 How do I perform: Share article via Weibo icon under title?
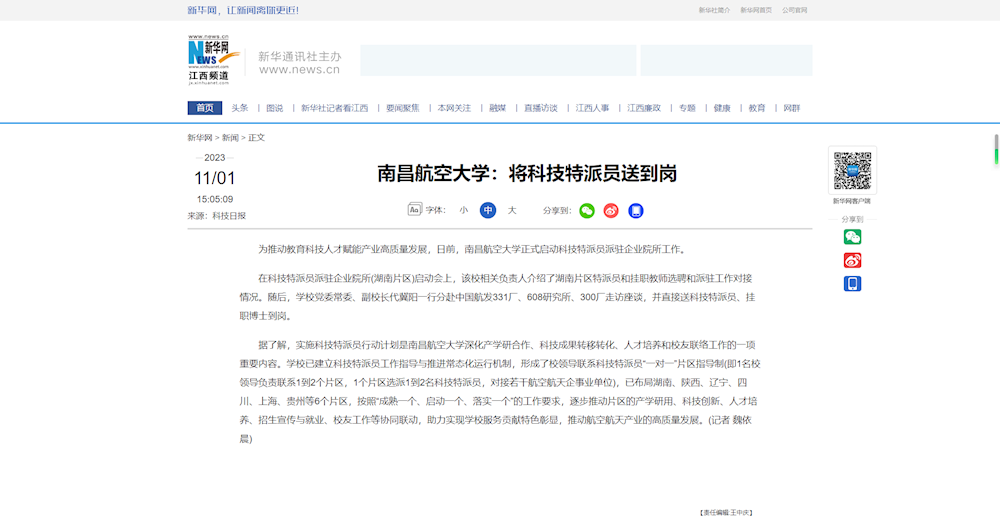(x=611, y=211)
